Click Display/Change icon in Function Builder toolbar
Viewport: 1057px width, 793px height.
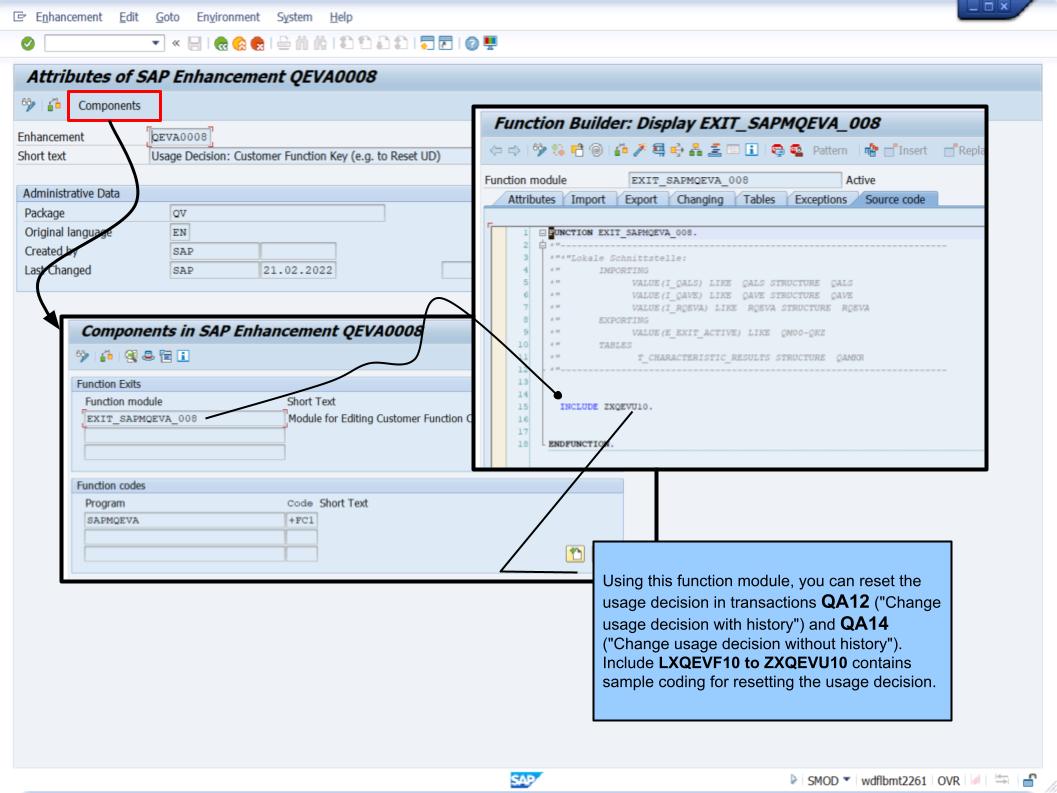539,150
